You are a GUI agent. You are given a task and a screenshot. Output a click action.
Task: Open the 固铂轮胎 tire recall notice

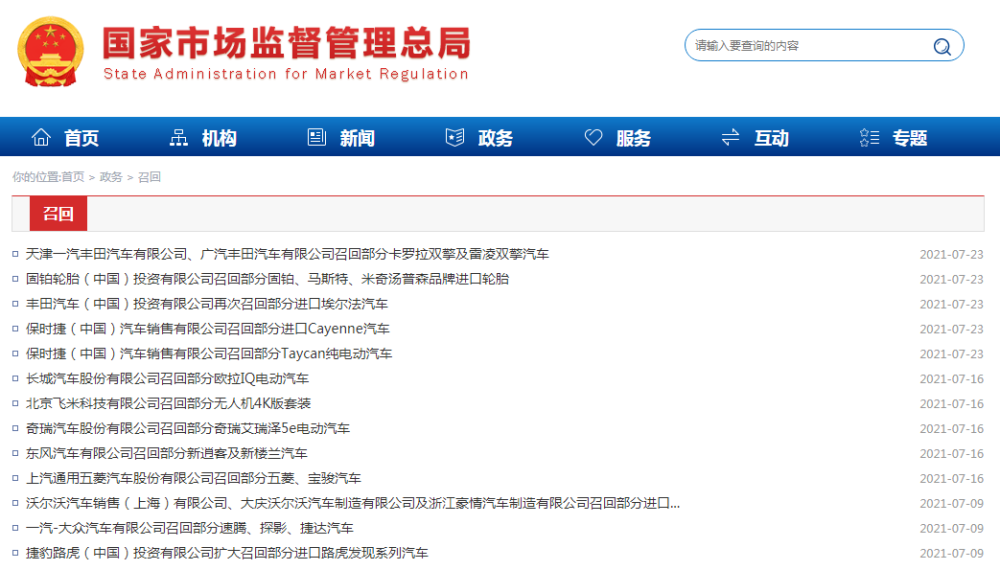(267, 279)
